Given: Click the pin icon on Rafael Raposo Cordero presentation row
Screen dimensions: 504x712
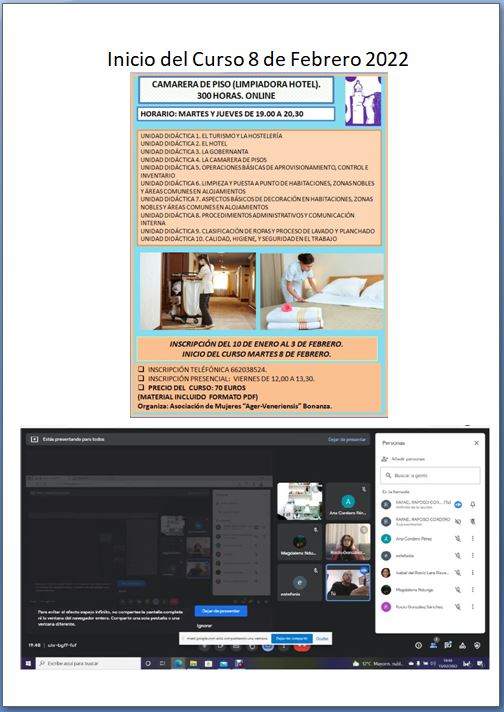Looking at the screenshot, I should pos(473,521).
